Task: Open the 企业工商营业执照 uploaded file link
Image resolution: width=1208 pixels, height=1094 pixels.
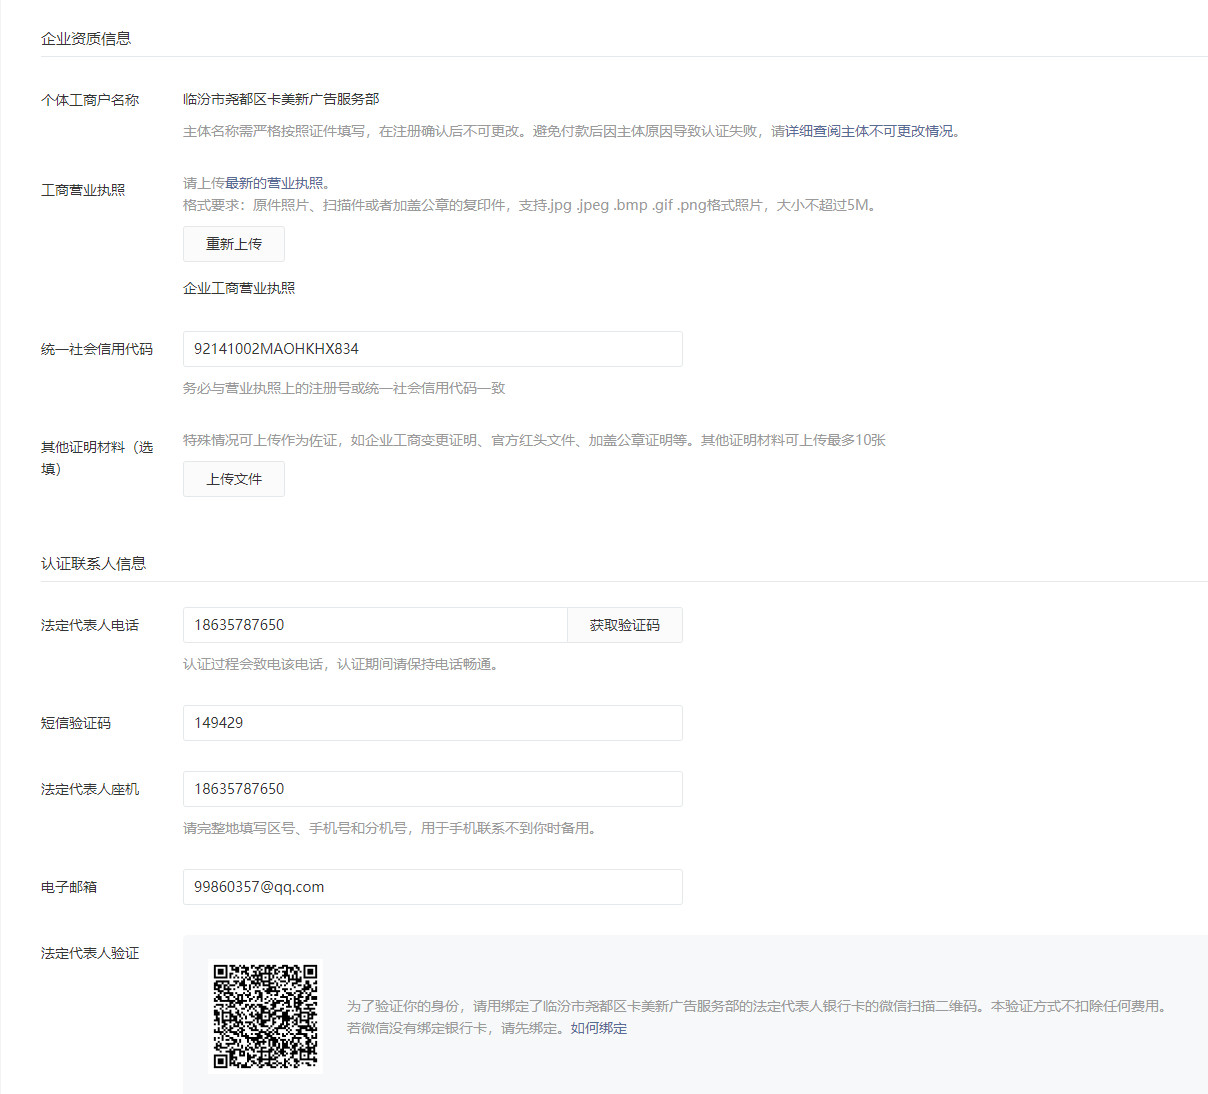Action: pos(239,288)
